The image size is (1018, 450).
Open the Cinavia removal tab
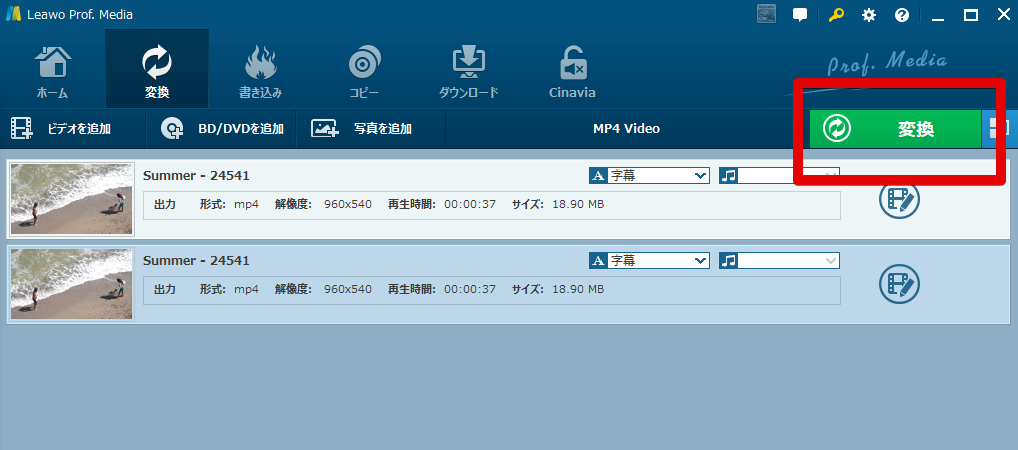pos(572,70)
